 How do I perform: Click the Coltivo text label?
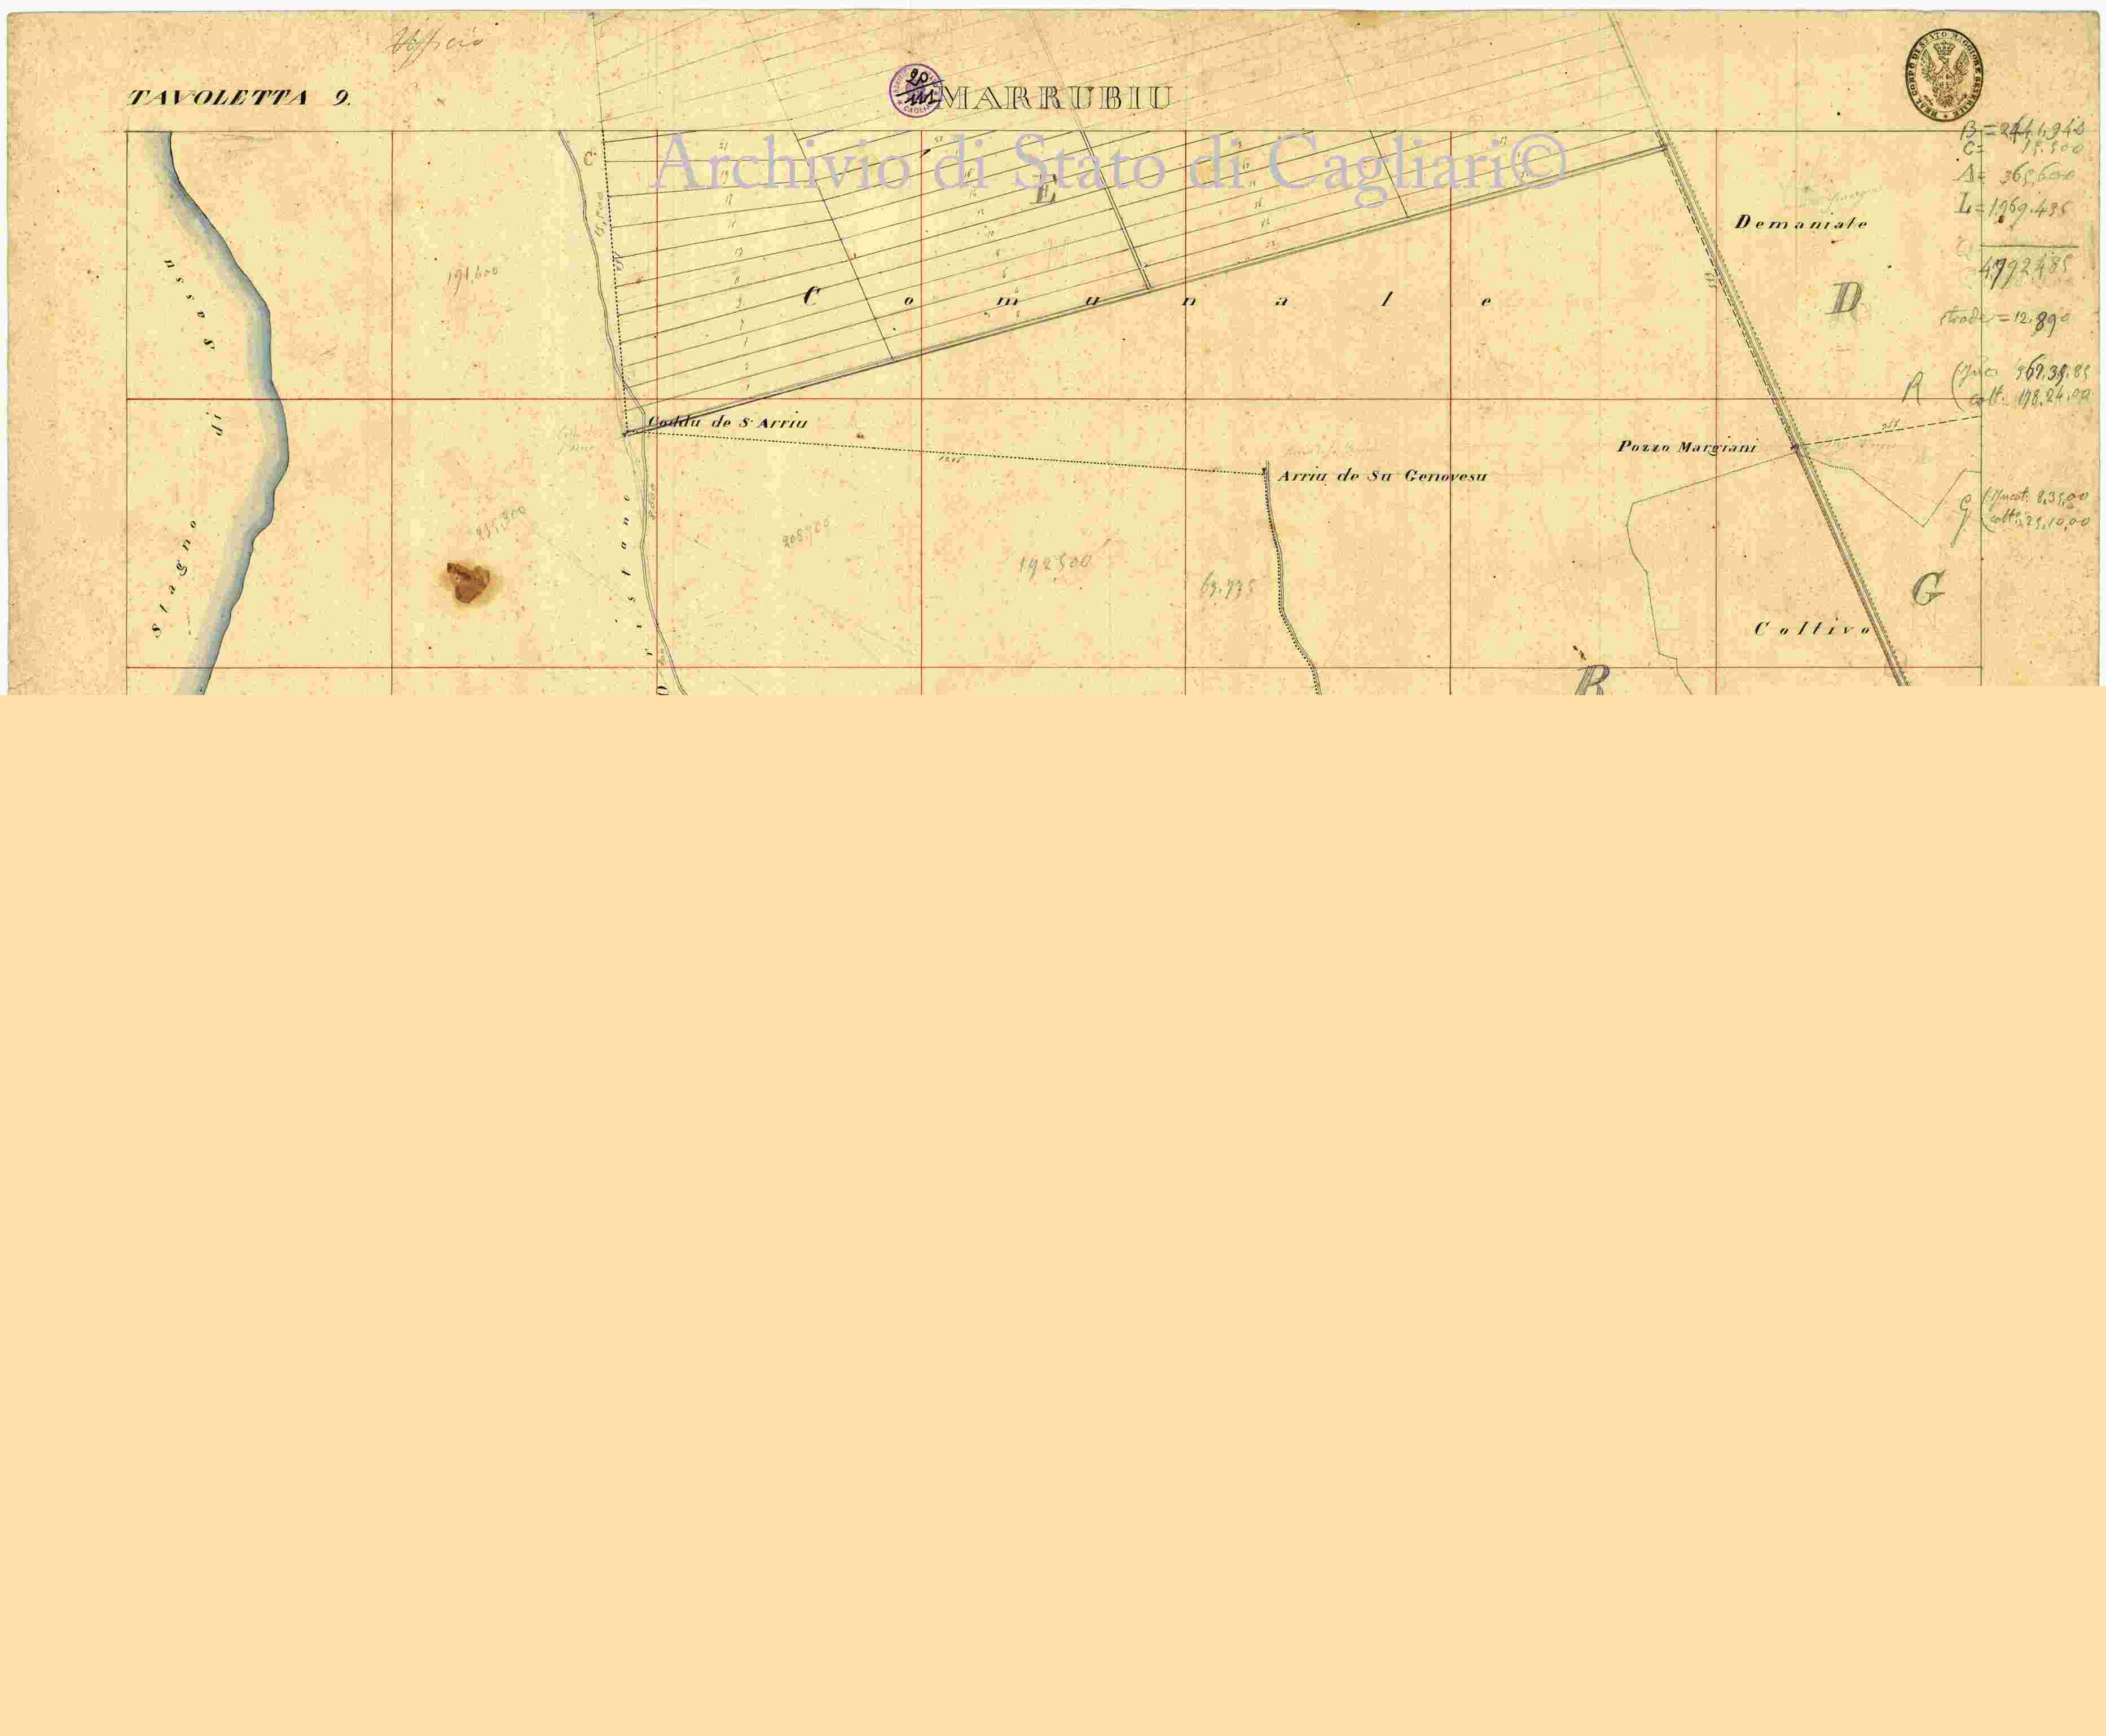(x=1812, y=629)
